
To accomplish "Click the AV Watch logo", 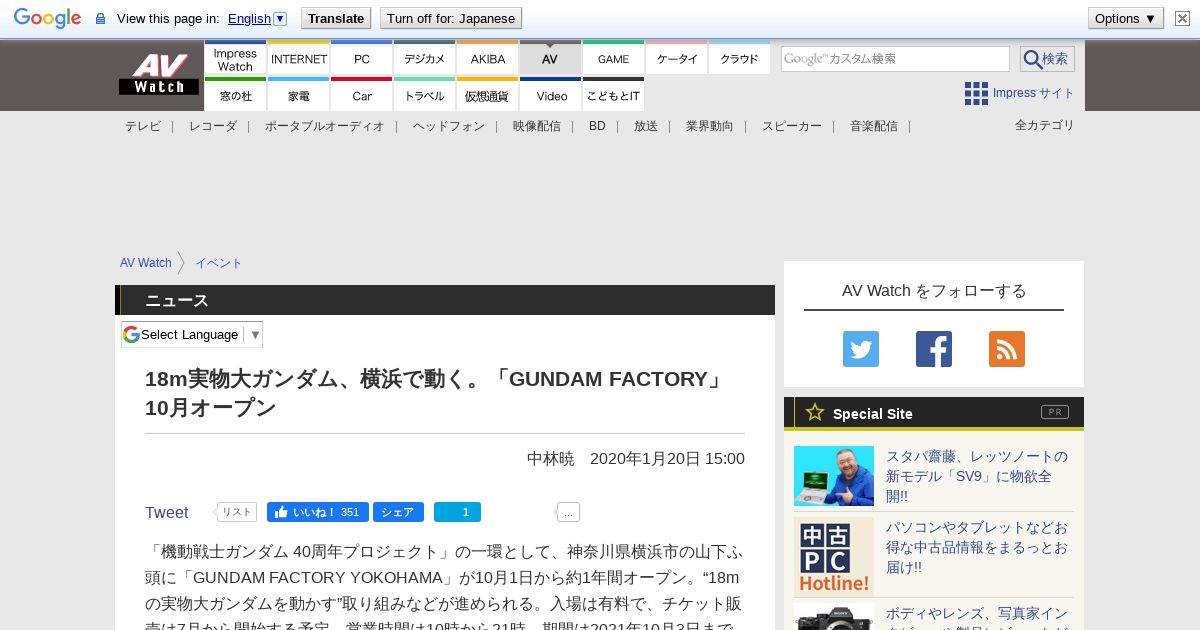I will [x=159, y=74].
